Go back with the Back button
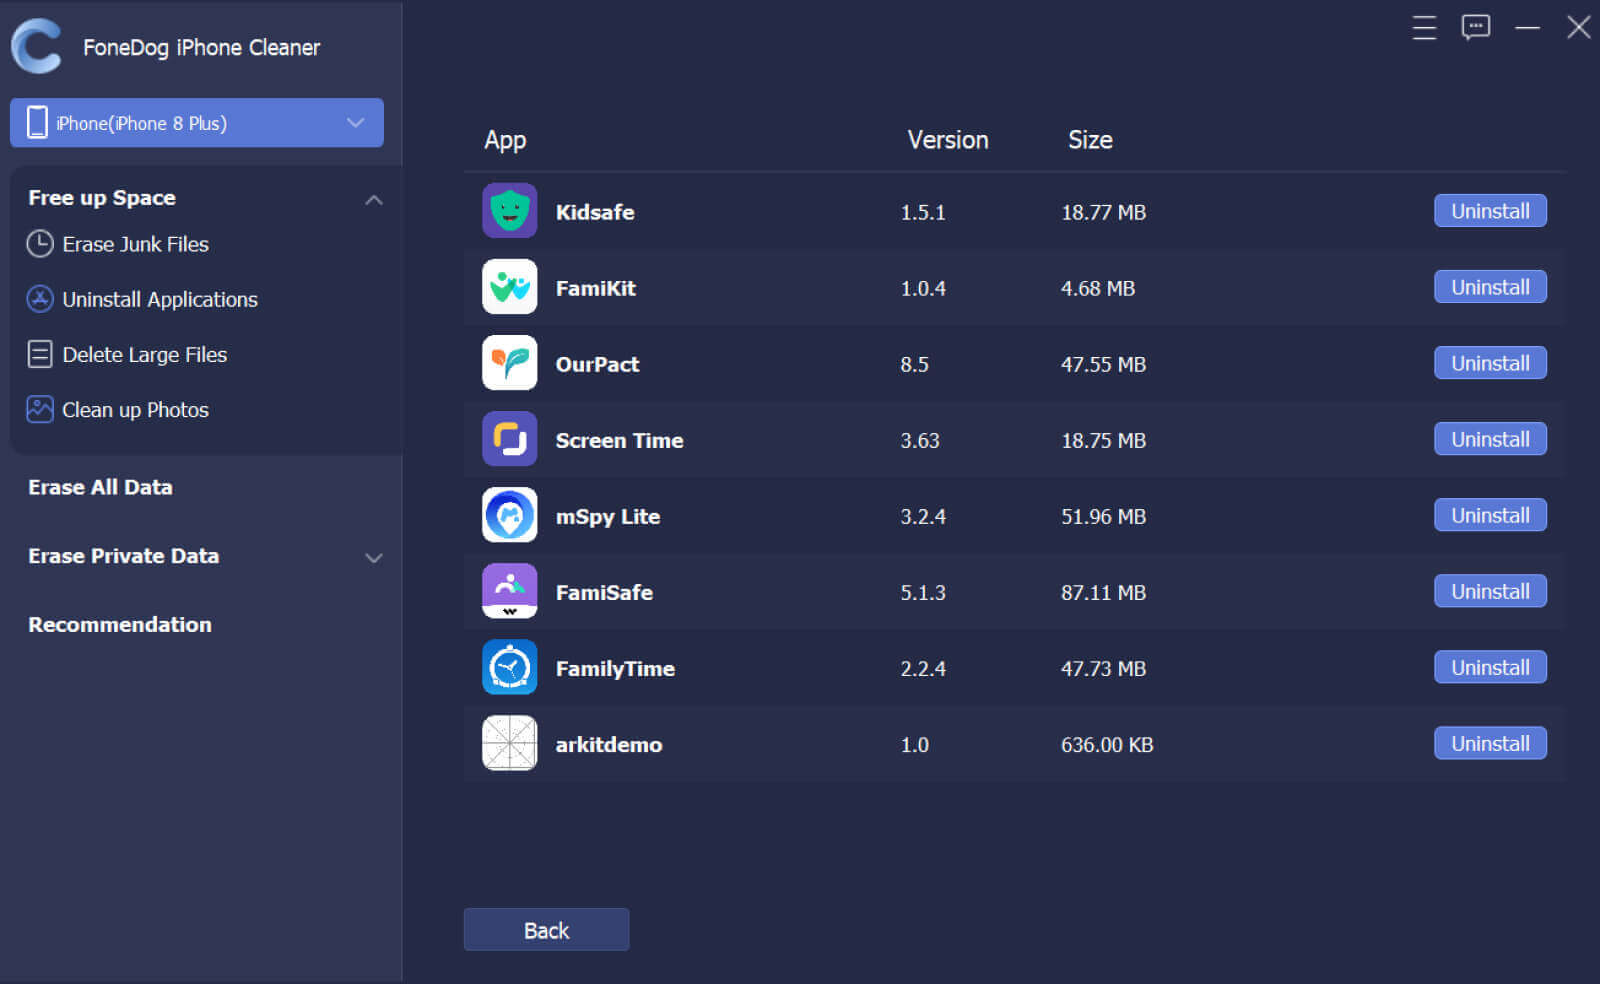The image size is (1600, 984). tap(546, 930)
